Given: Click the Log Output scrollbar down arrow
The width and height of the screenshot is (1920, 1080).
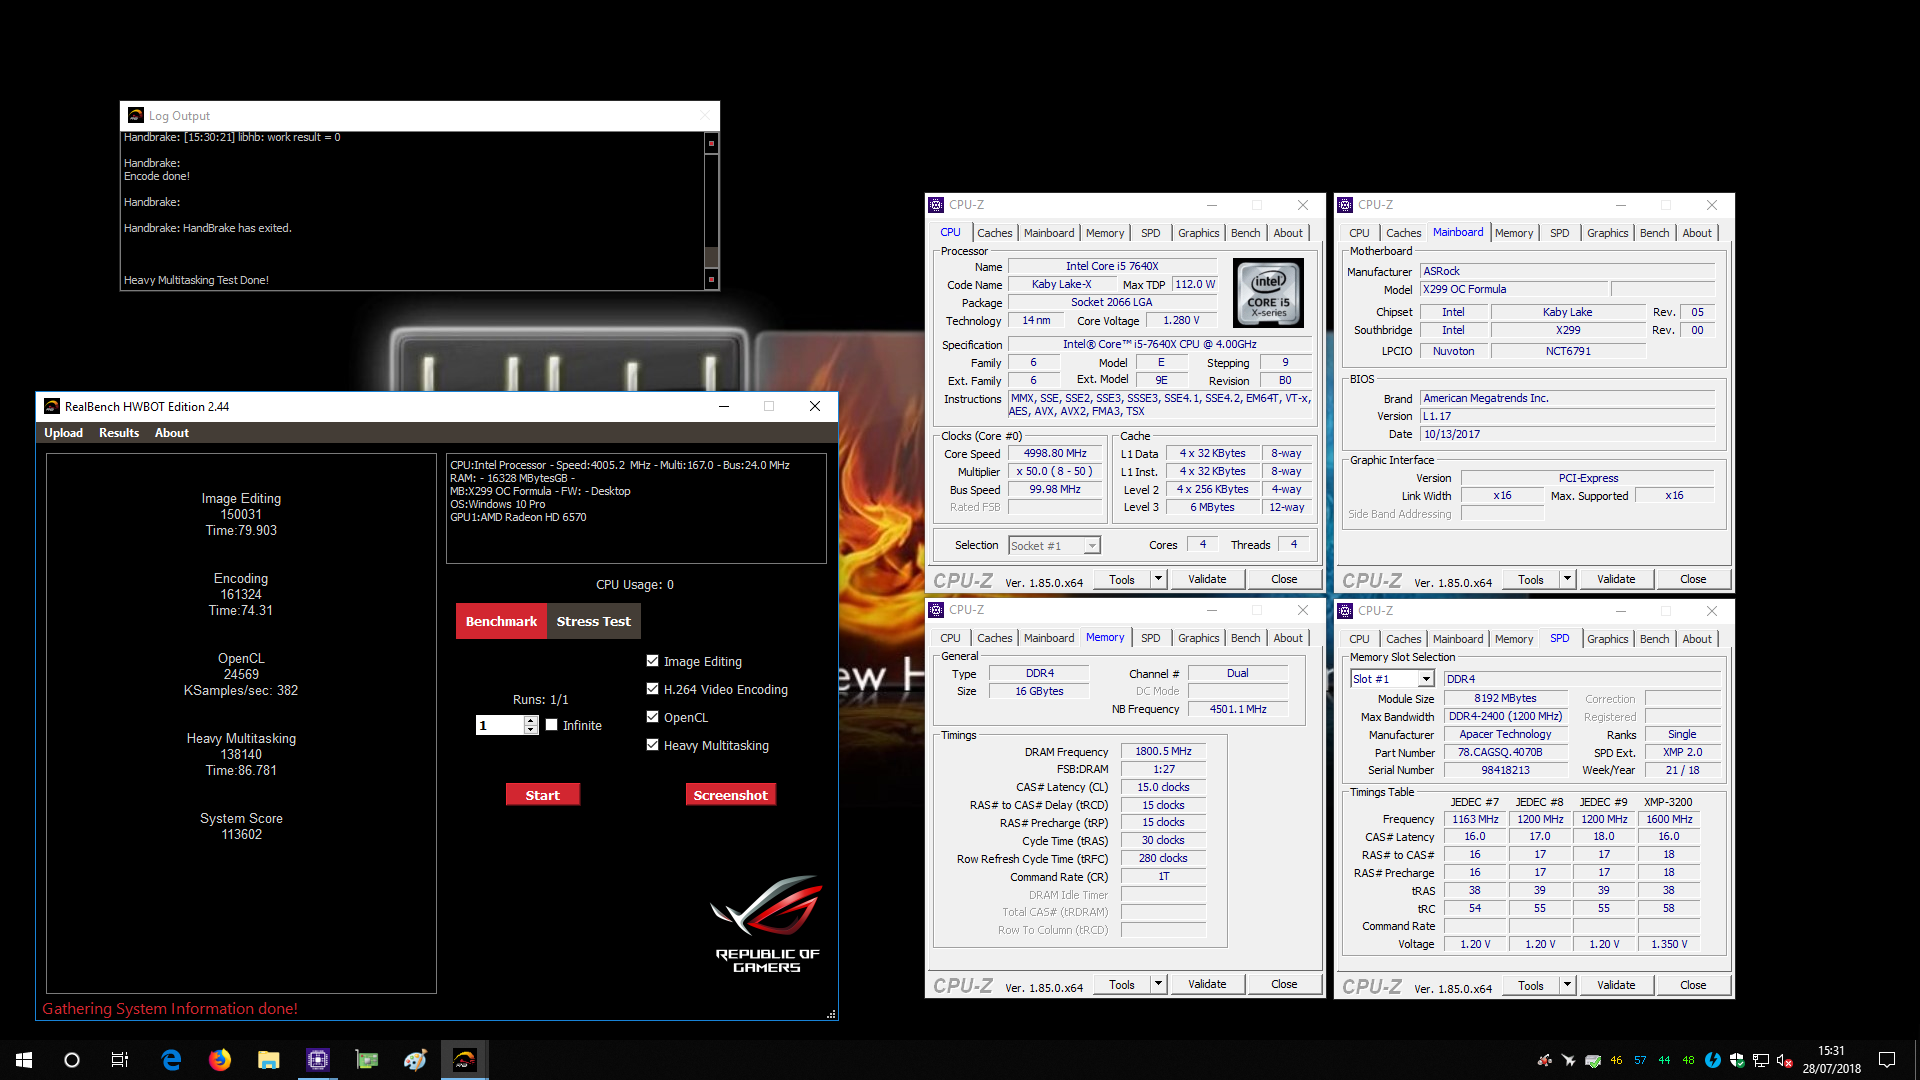Looking at the screenshot, I should (x=712, y=279).
